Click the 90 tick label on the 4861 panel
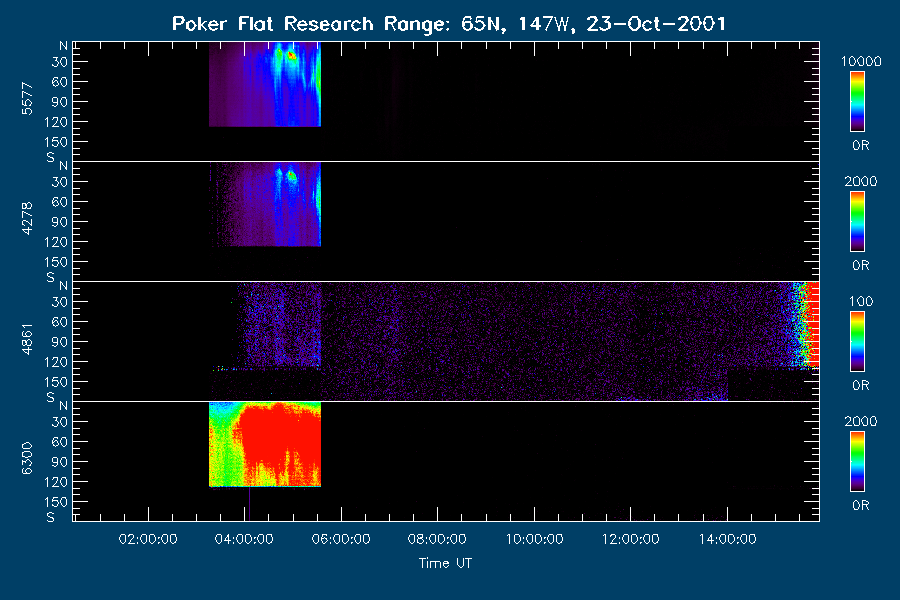900x600 pixels. click(60, 342)
